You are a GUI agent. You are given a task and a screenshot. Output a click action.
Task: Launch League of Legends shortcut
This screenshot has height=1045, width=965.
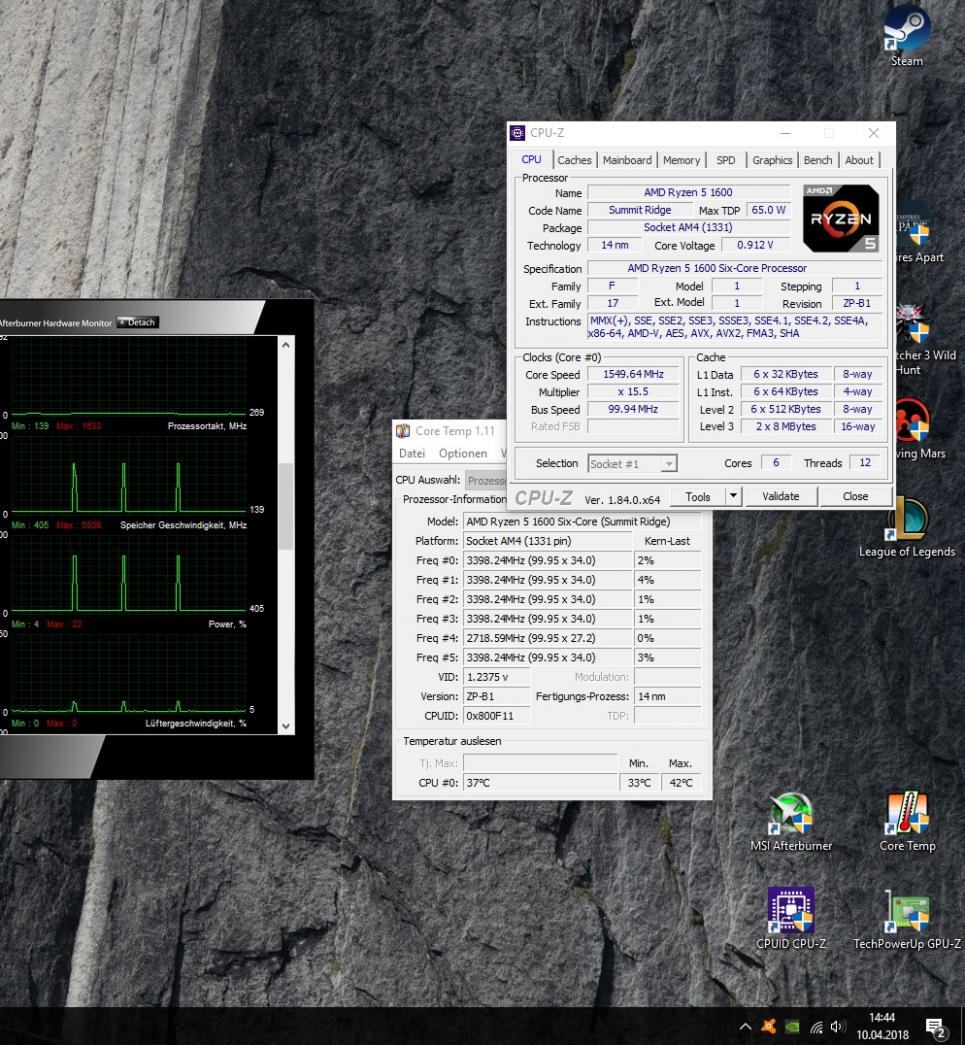tap(906, 528)
